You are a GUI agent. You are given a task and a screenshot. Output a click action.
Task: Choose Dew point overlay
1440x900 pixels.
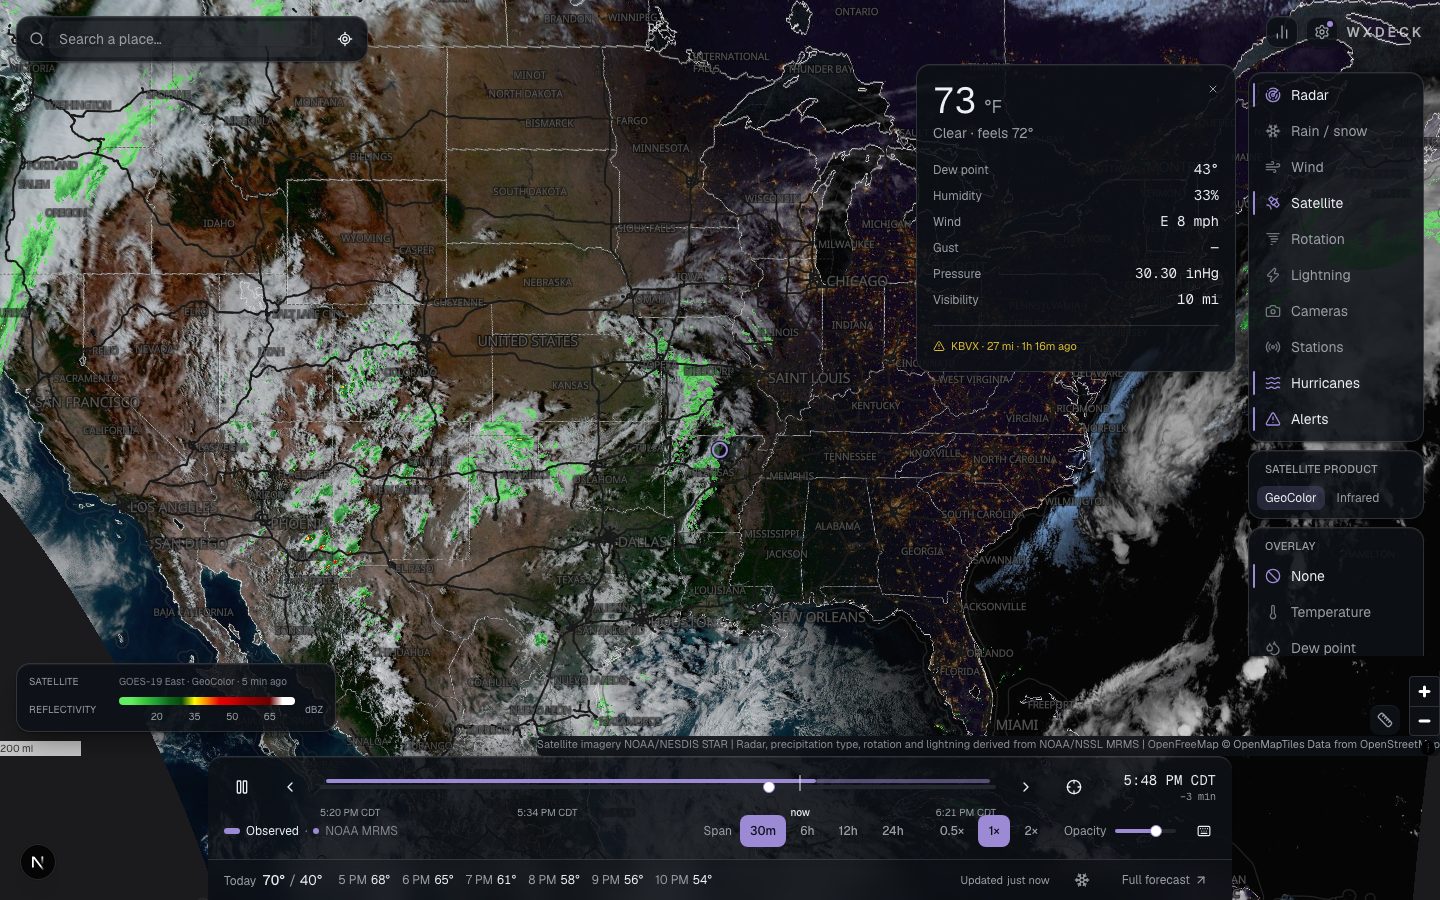tap(1336, 647)
